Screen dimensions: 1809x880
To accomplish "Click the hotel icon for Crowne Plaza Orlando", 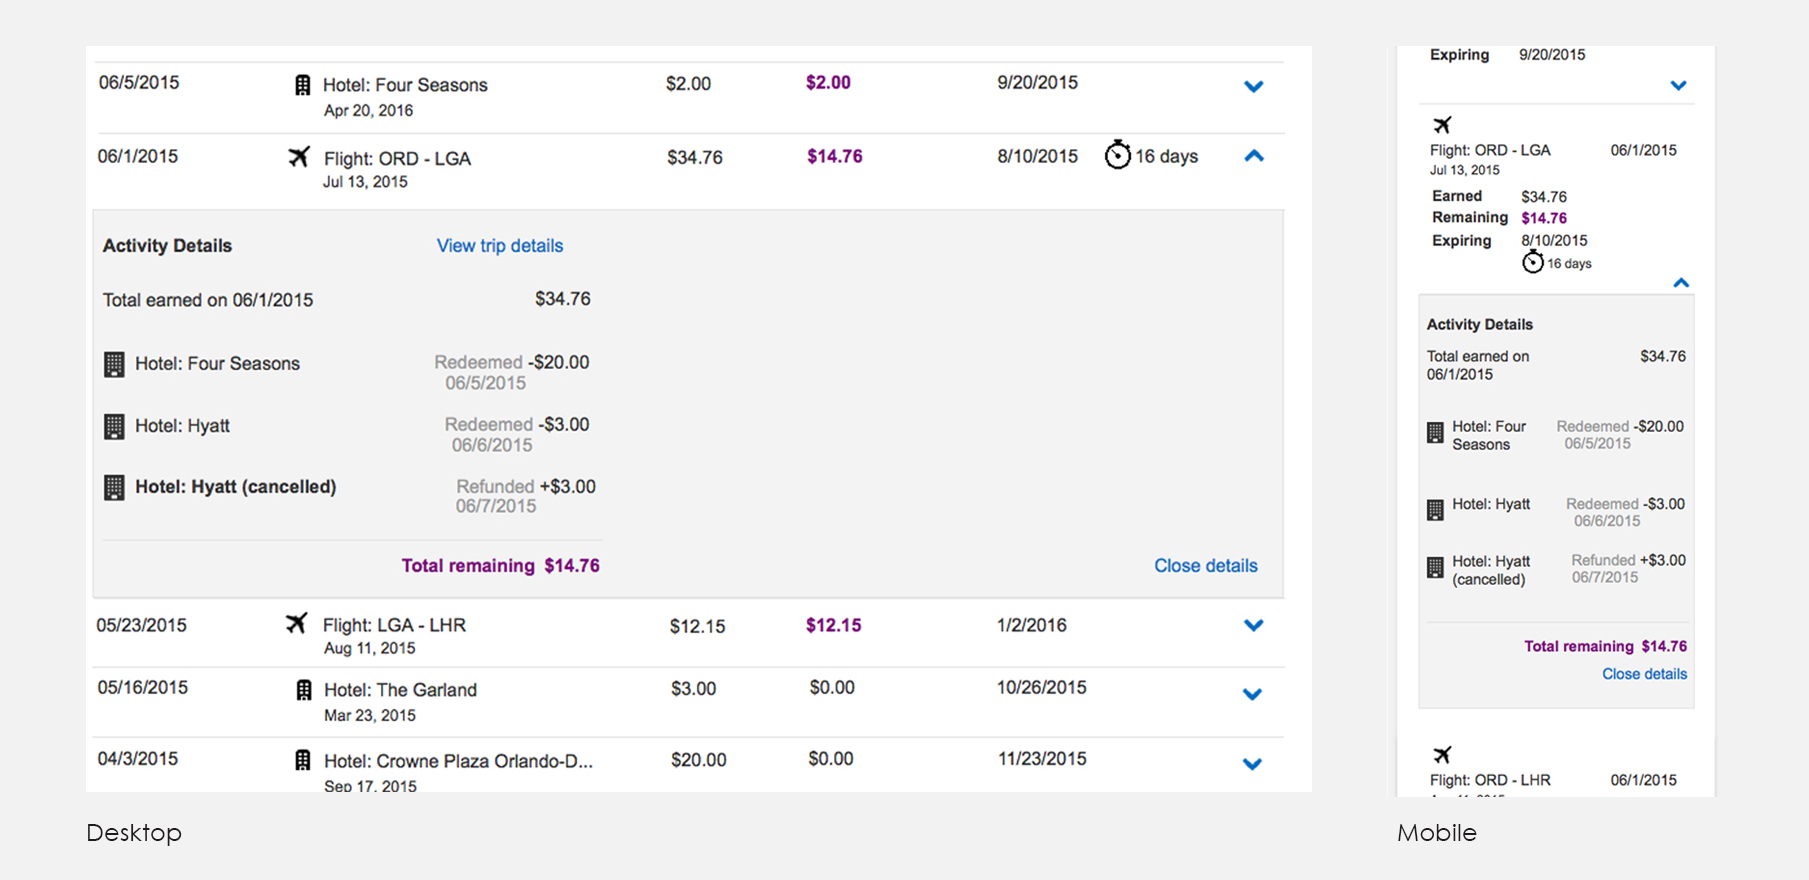I will click(x=302, y=760).
